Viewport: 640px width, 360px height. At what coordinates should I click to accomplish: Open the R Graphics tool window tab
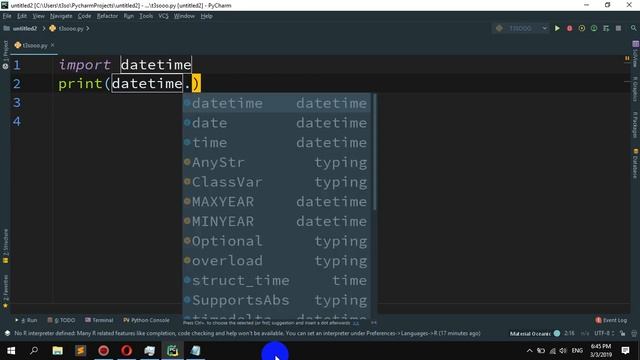pyautogui.click(x=635, y=89)
